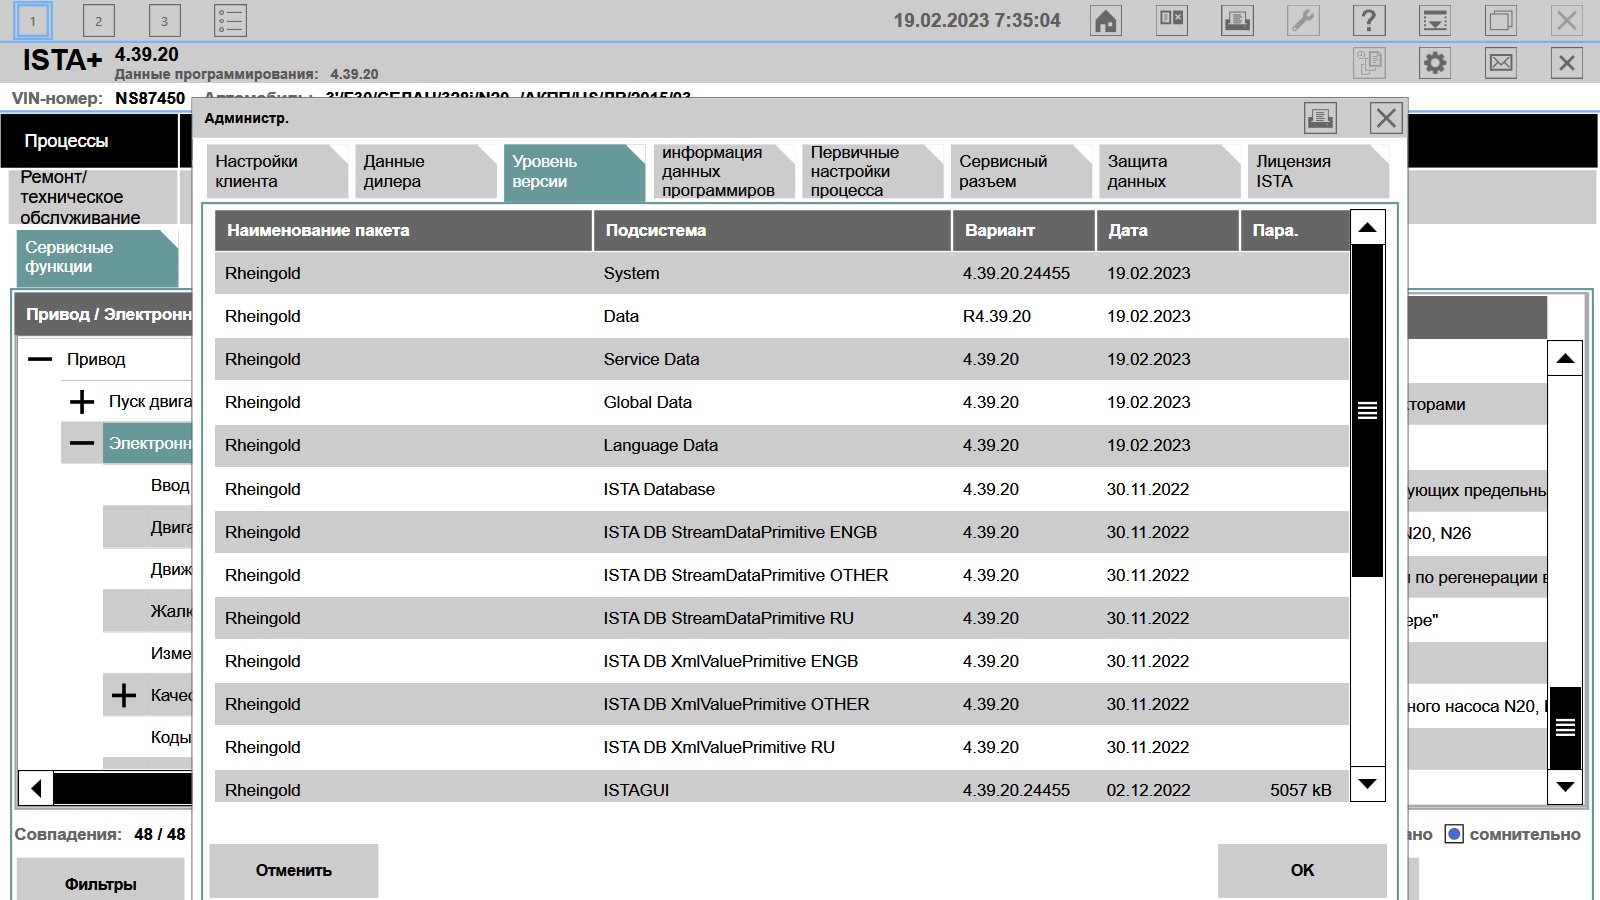Image resolution: width=1600 pixels, height=900 pixels.
Task: Select the System subsystem row
Action: pyautogui.click(x=782, y=273)
